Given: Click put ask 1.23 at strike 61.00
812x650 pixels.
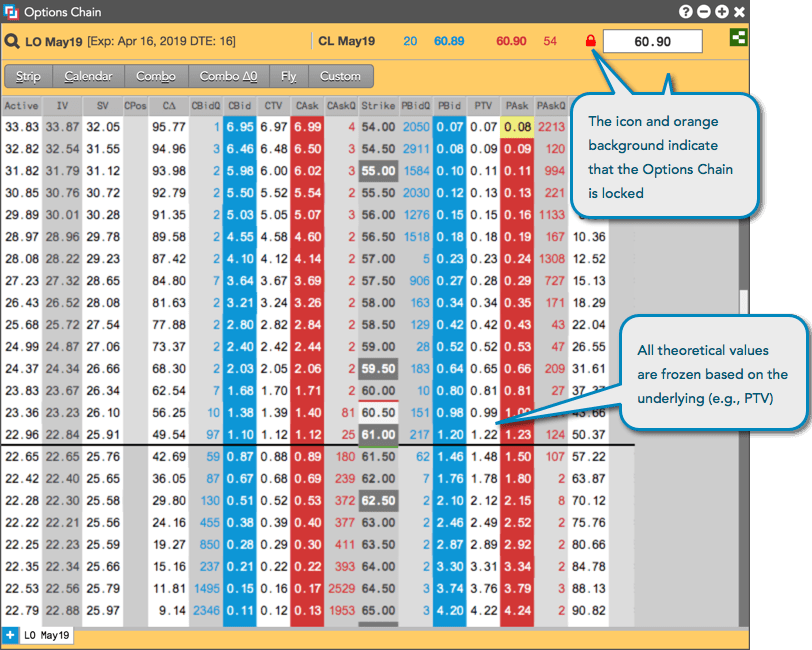Looking at the screenshot, I should coord(517,435).
